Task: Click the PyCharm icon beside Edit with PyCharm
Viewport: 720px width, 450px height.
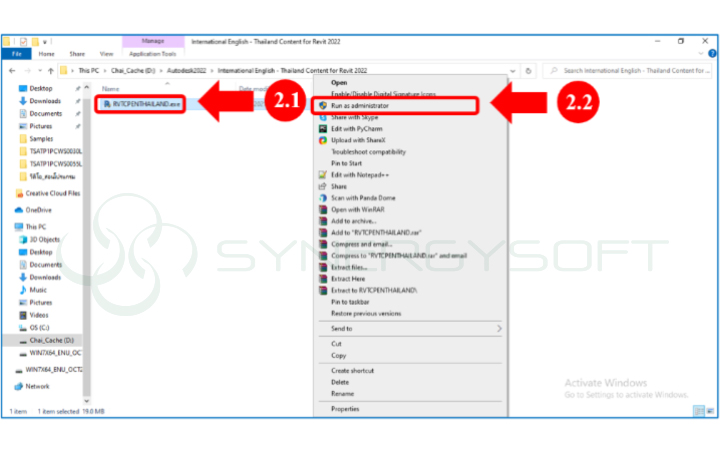Action: [323, 128]
